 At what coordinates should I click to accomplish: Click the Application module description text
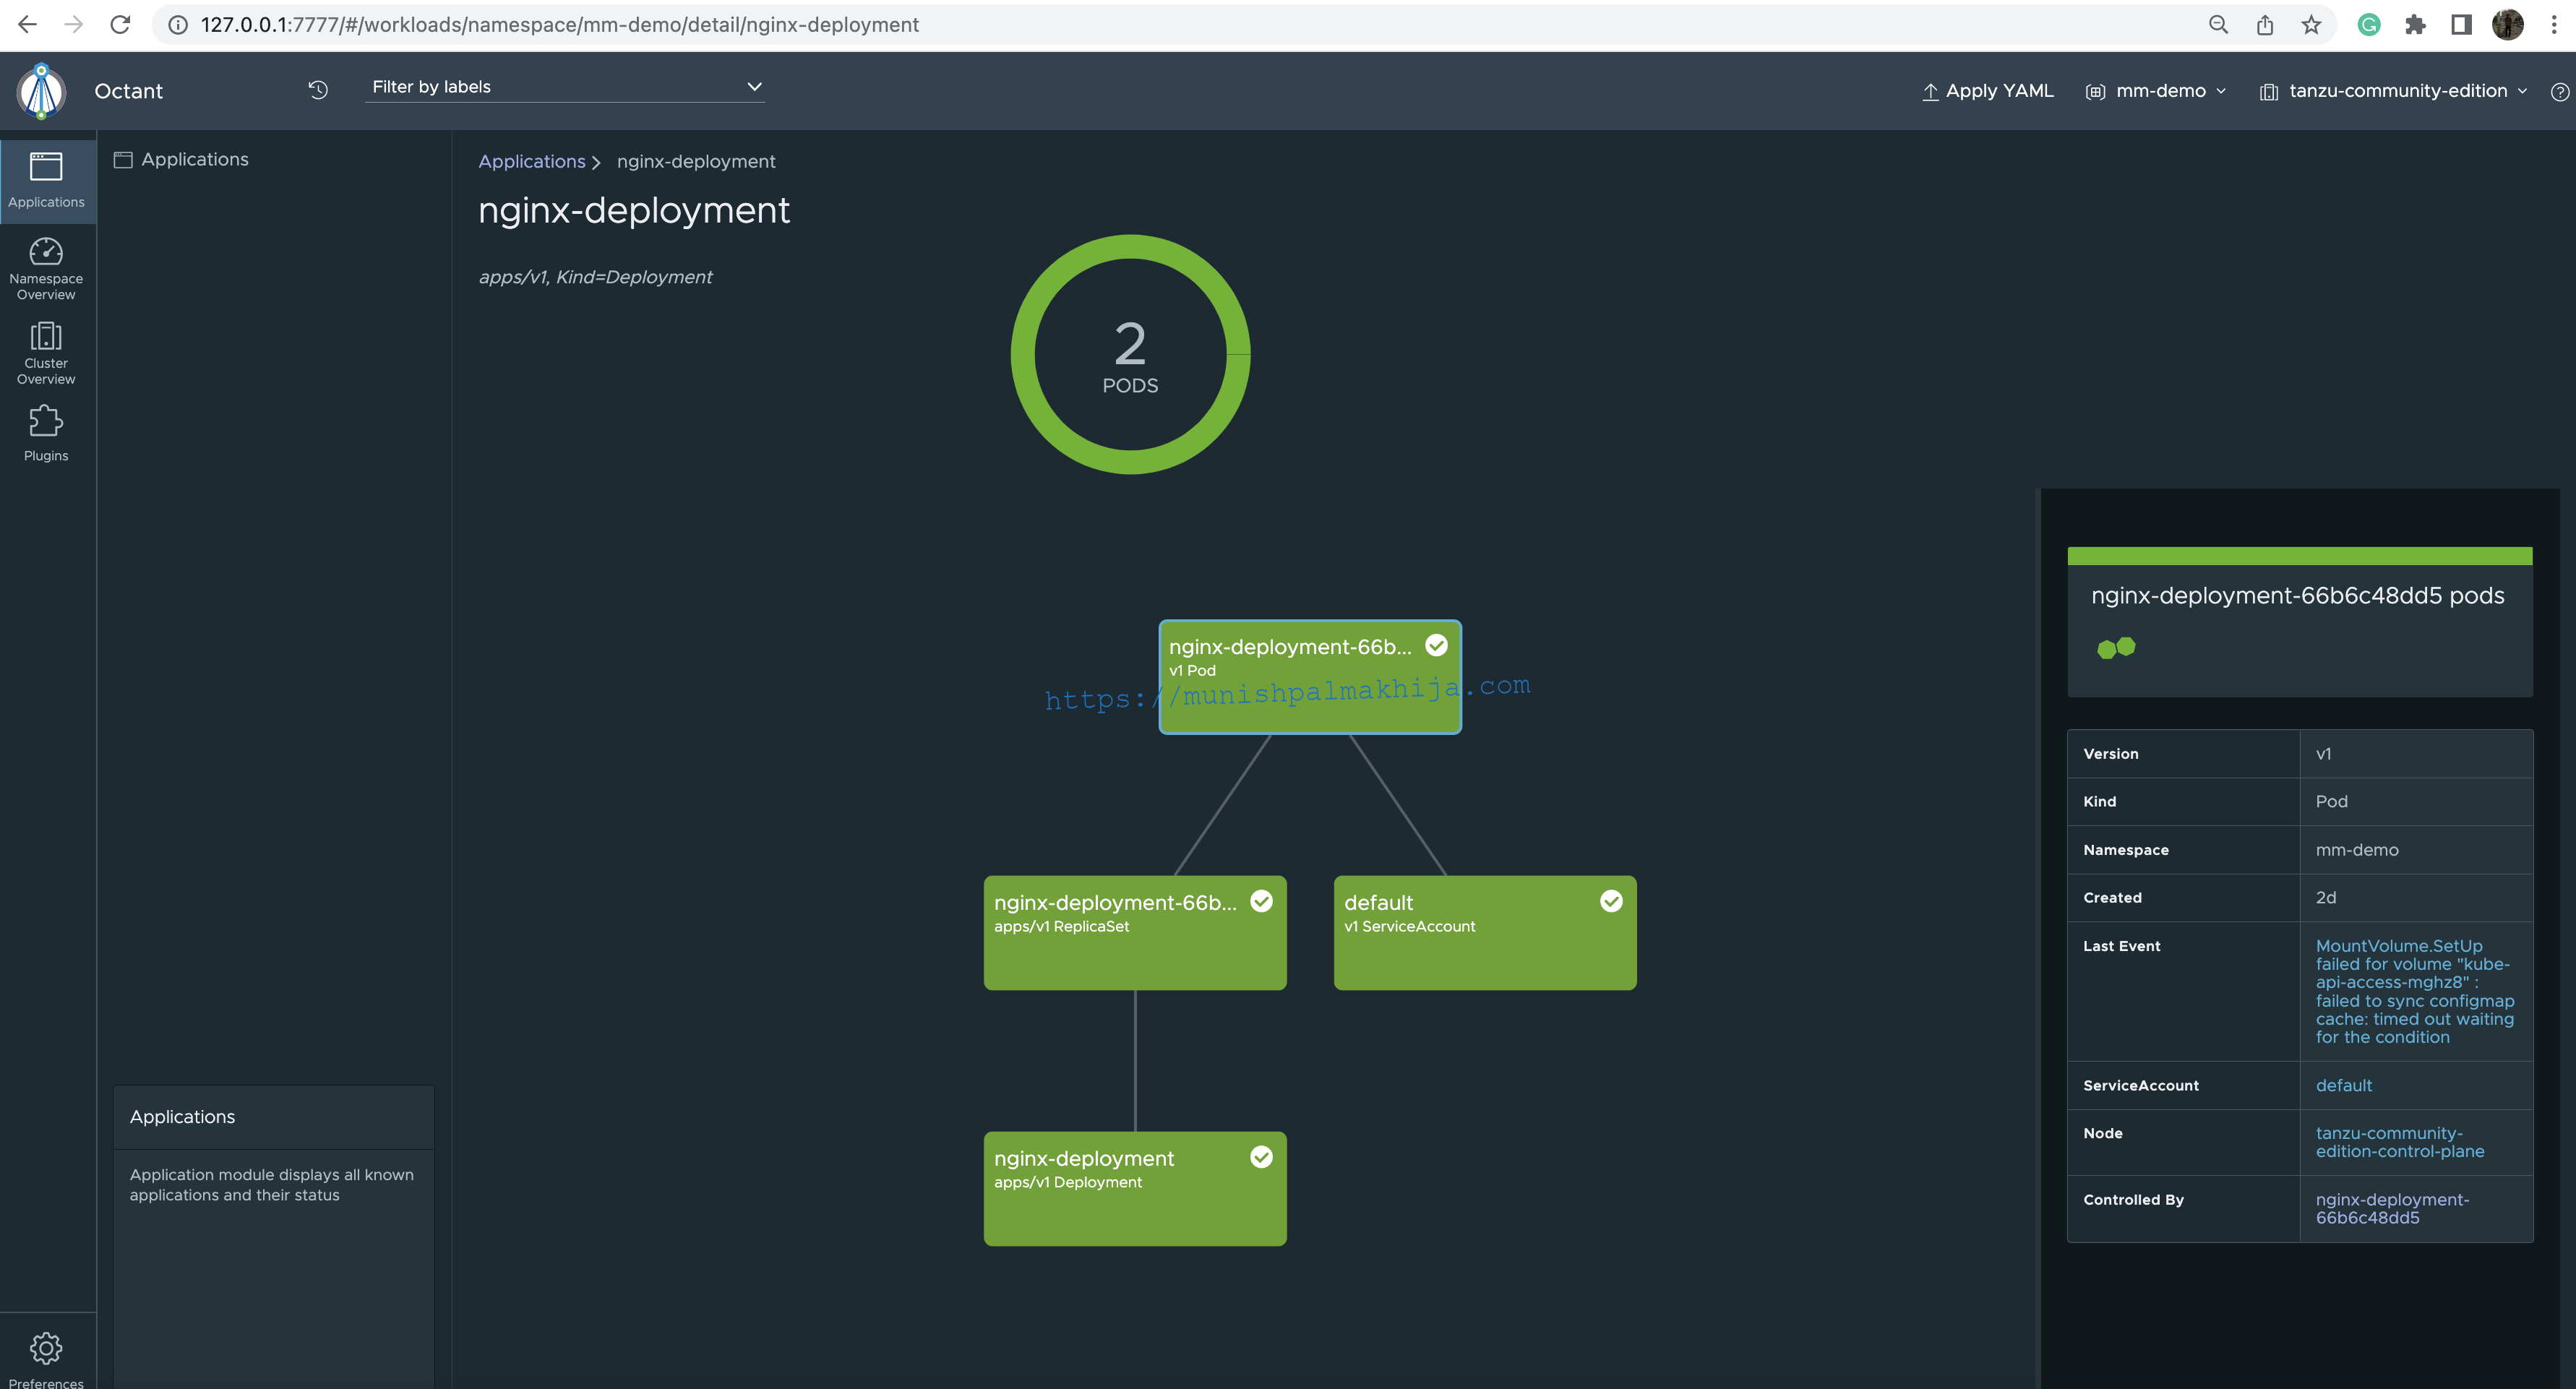(271, 1185)
